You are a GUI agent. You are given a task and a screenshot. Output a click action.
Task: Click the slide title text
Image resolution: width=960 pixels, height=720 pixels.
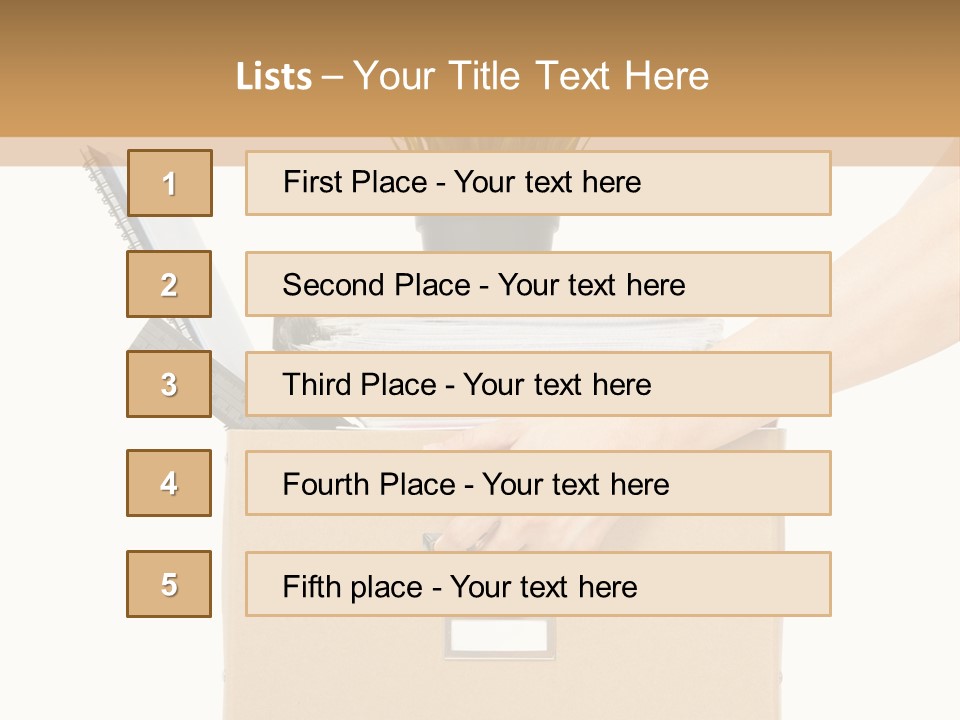[x=472, y=77]
